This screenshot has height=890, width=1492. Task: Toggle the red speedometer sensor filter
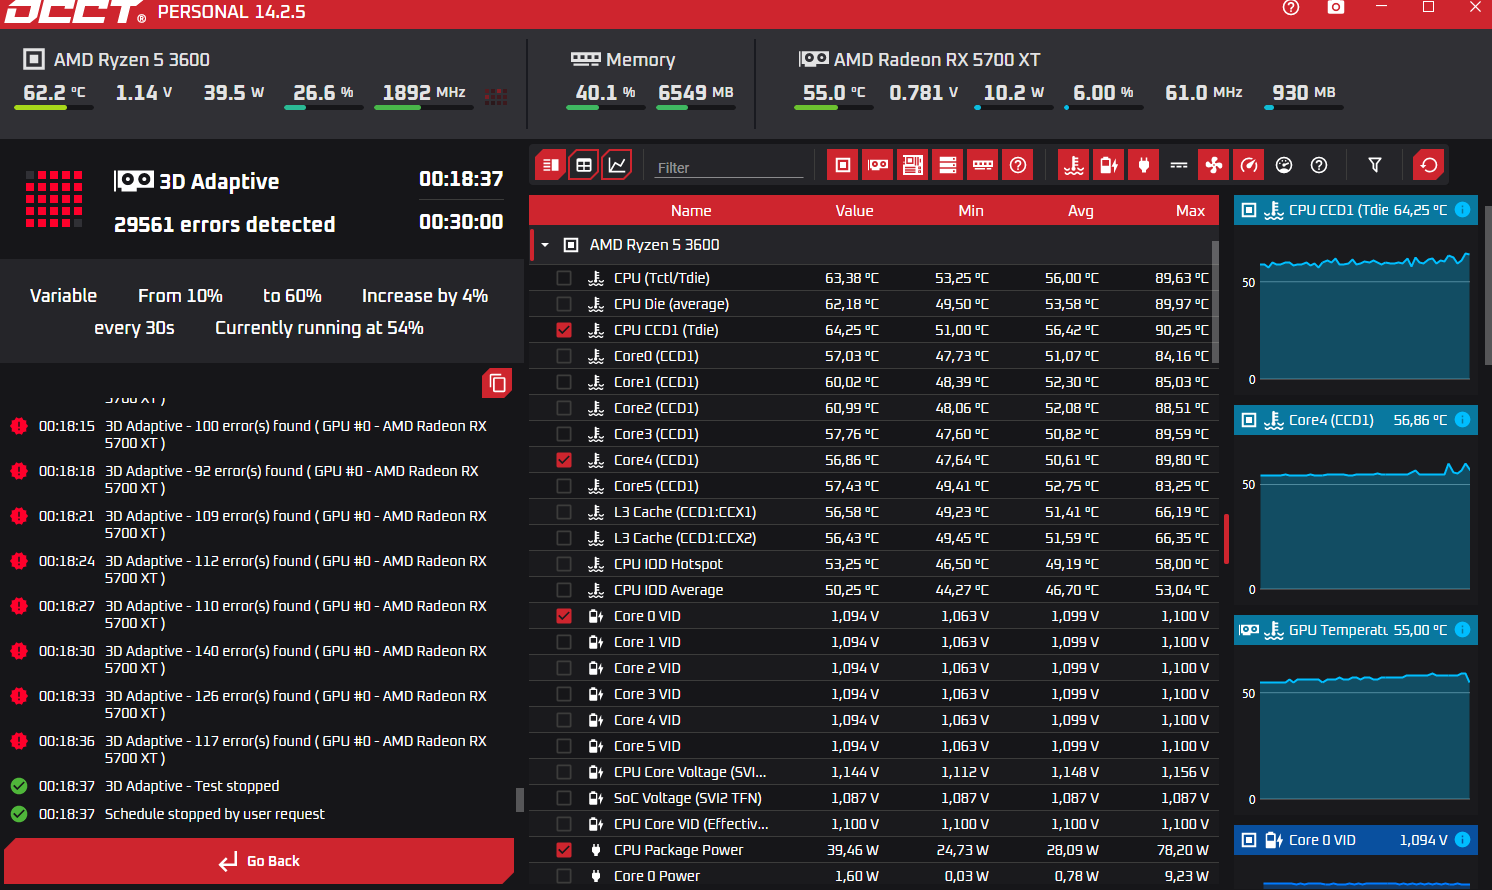coord(1249,165)
